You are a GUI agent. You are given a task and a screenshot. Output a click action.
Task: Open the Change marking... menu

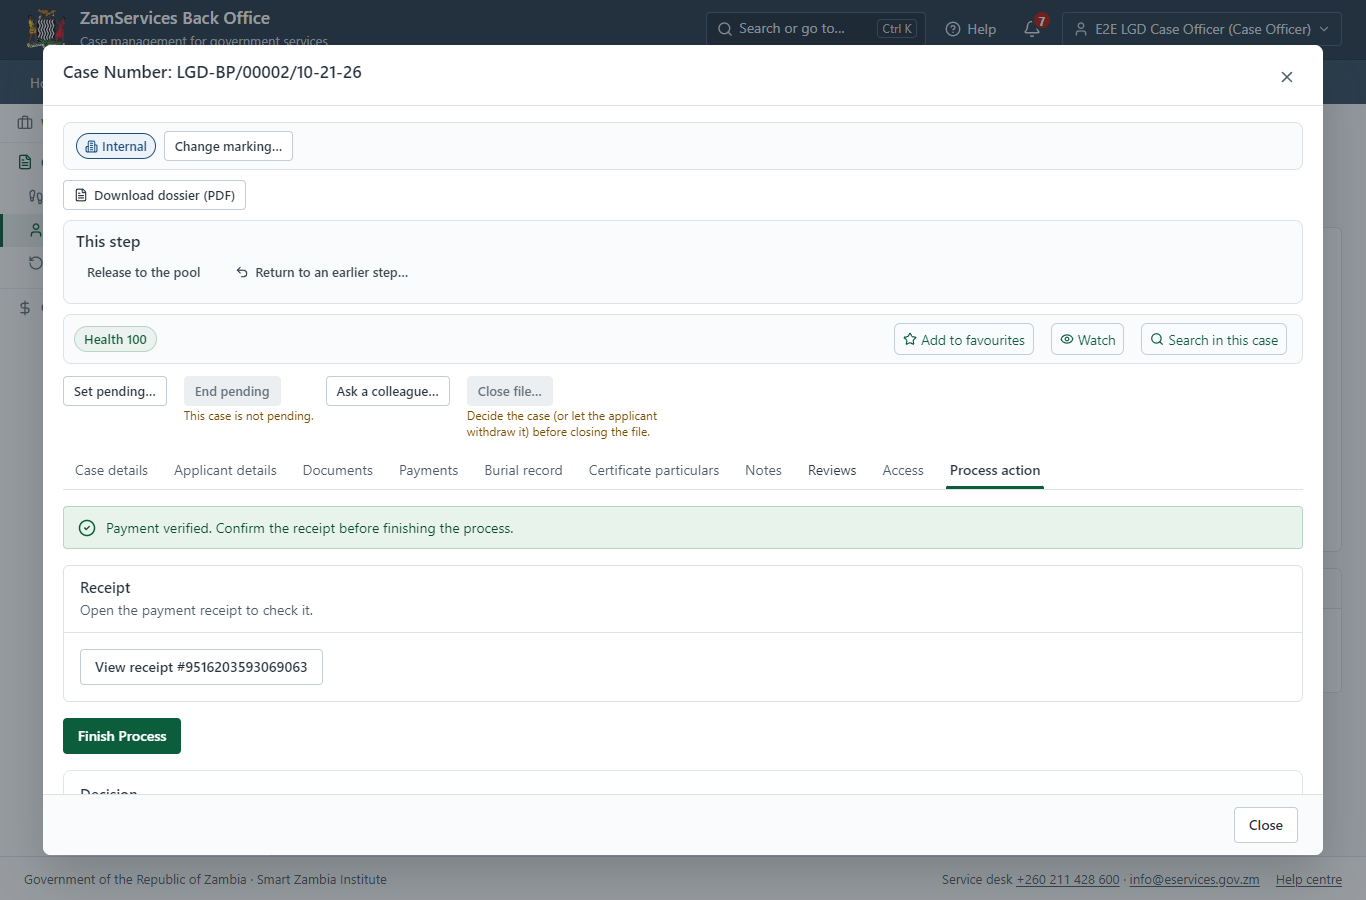(x=228, y=147)
